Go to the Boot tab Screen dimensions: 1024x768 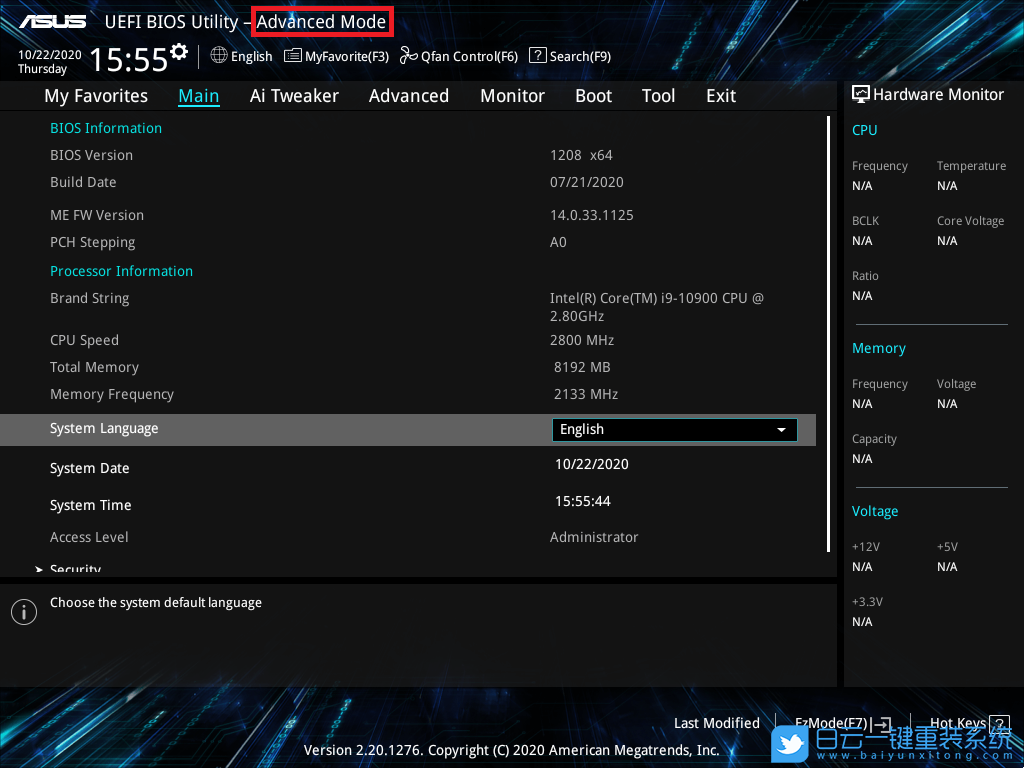[593, 96]
